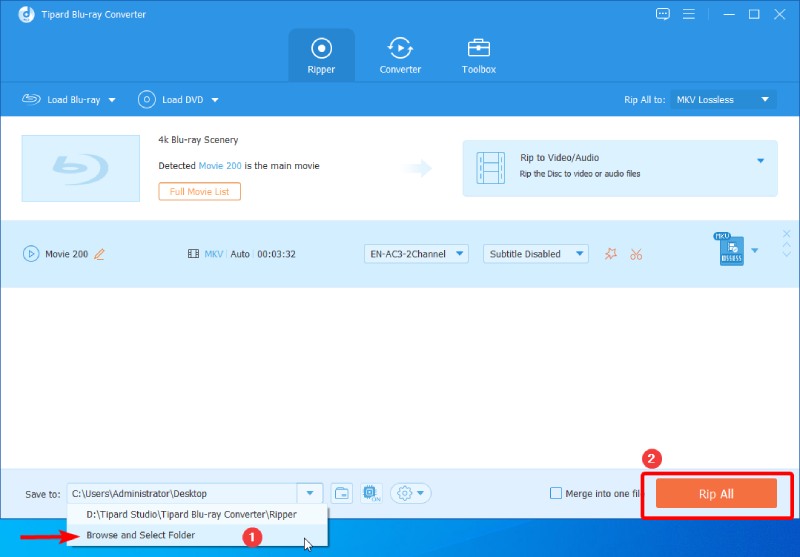
Task: Open the EN-AC3-2Channel audio track dropdown
Action: coord(416,254)
